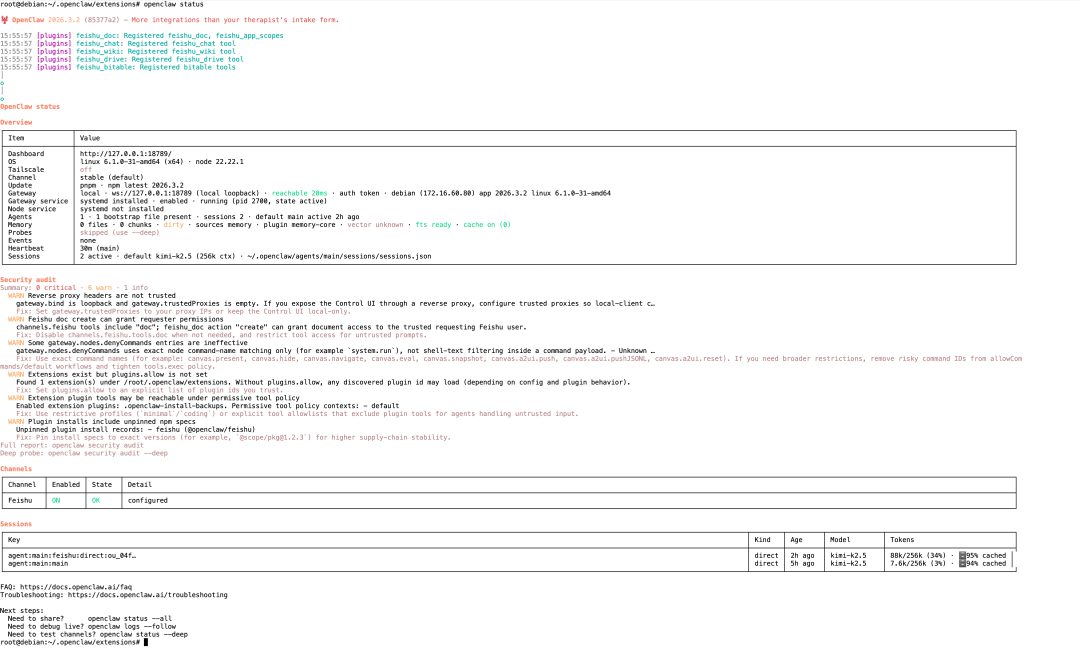Screen dimensions: 1080x649
Task: Click the ws://127.0.0.1:18789 gateway address
Action: 152,194
